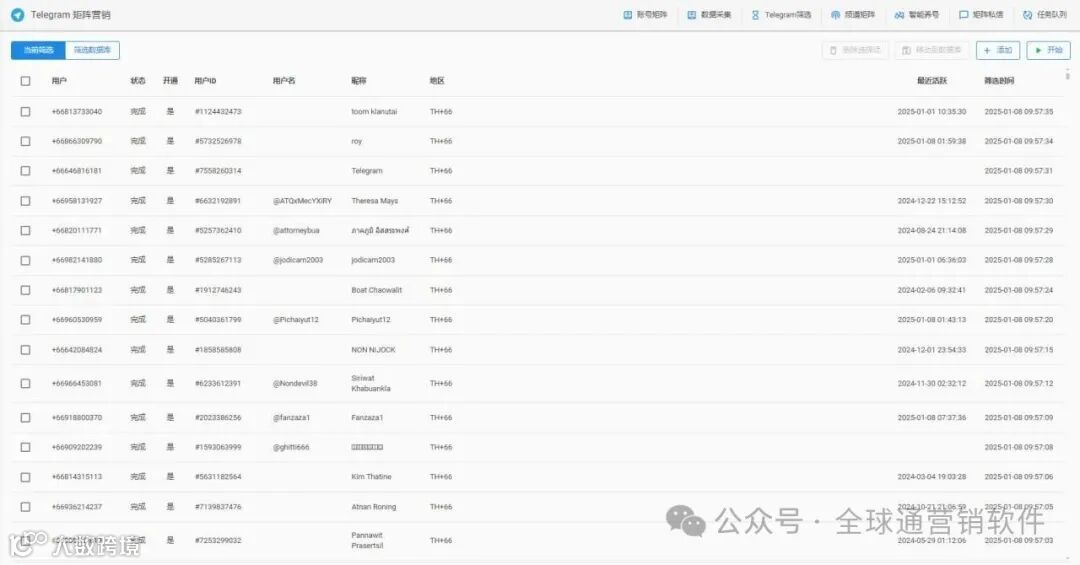Click the 添加 button with plus icon
This screenshot has width=1080, height=565.
coord(998,50)
